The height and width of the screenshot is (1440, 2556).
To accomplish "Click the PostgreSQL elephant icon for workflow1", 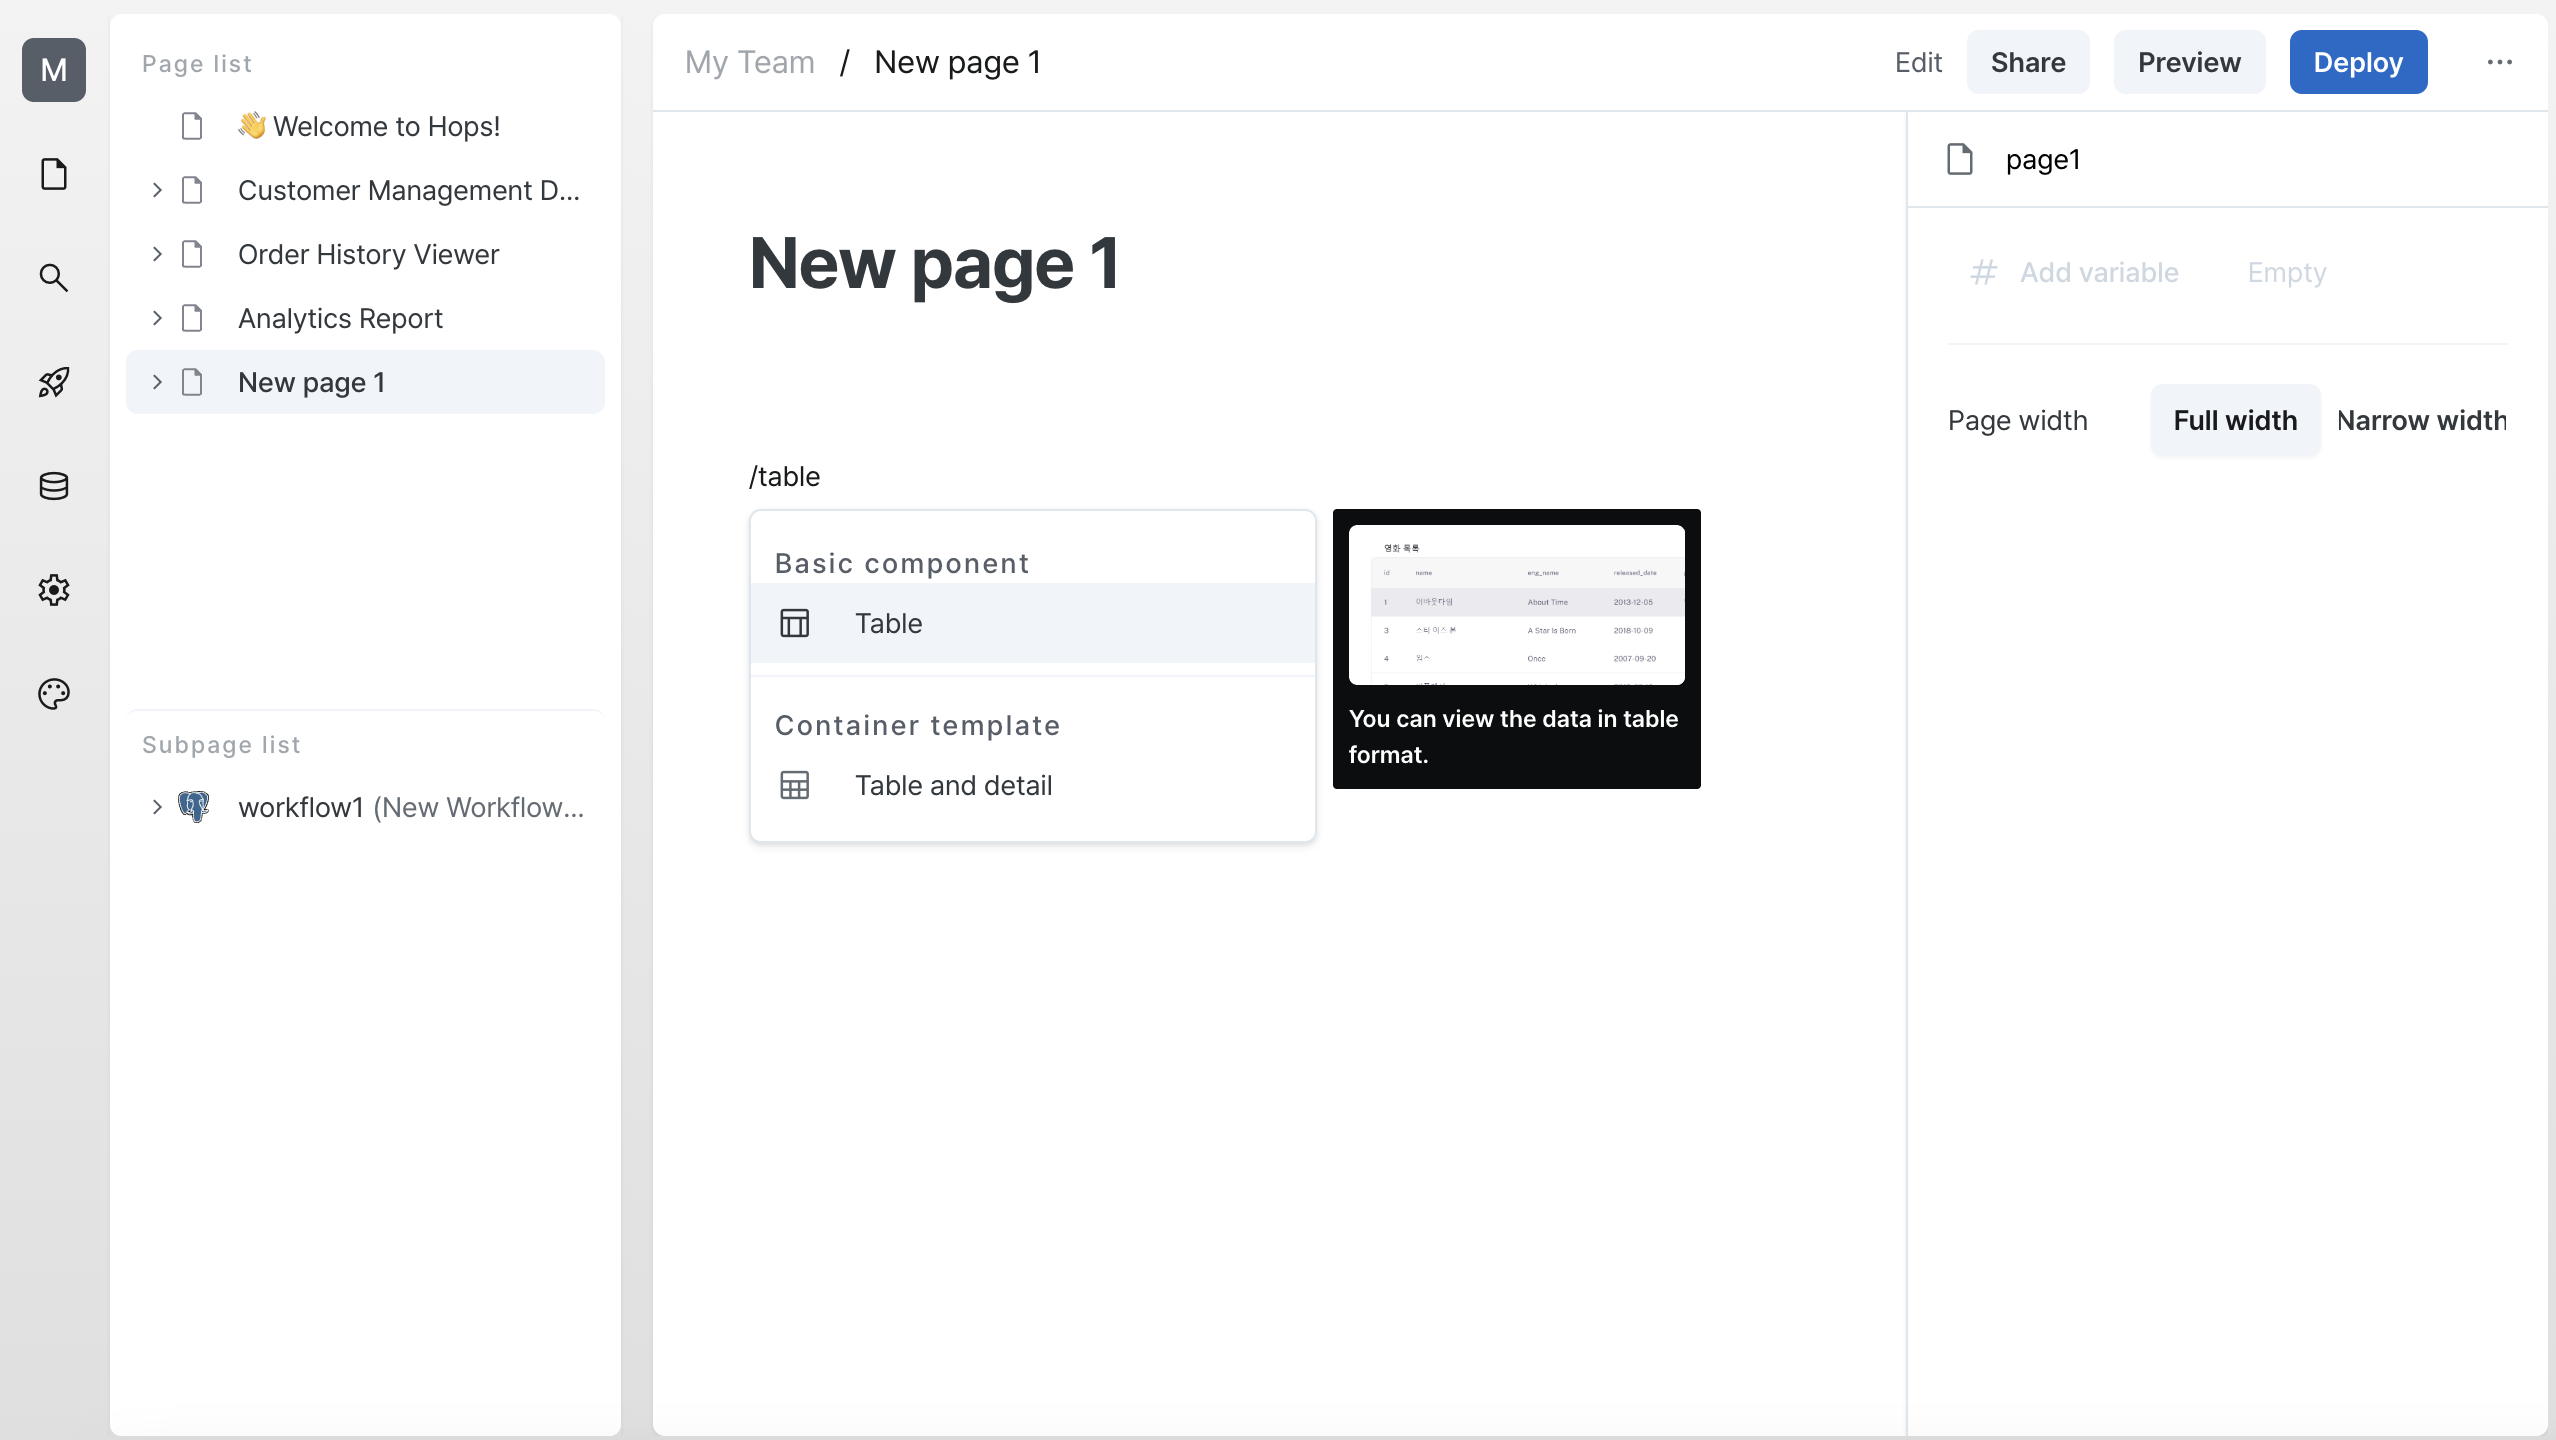I will pyautogui.click(x=194, y=806).
